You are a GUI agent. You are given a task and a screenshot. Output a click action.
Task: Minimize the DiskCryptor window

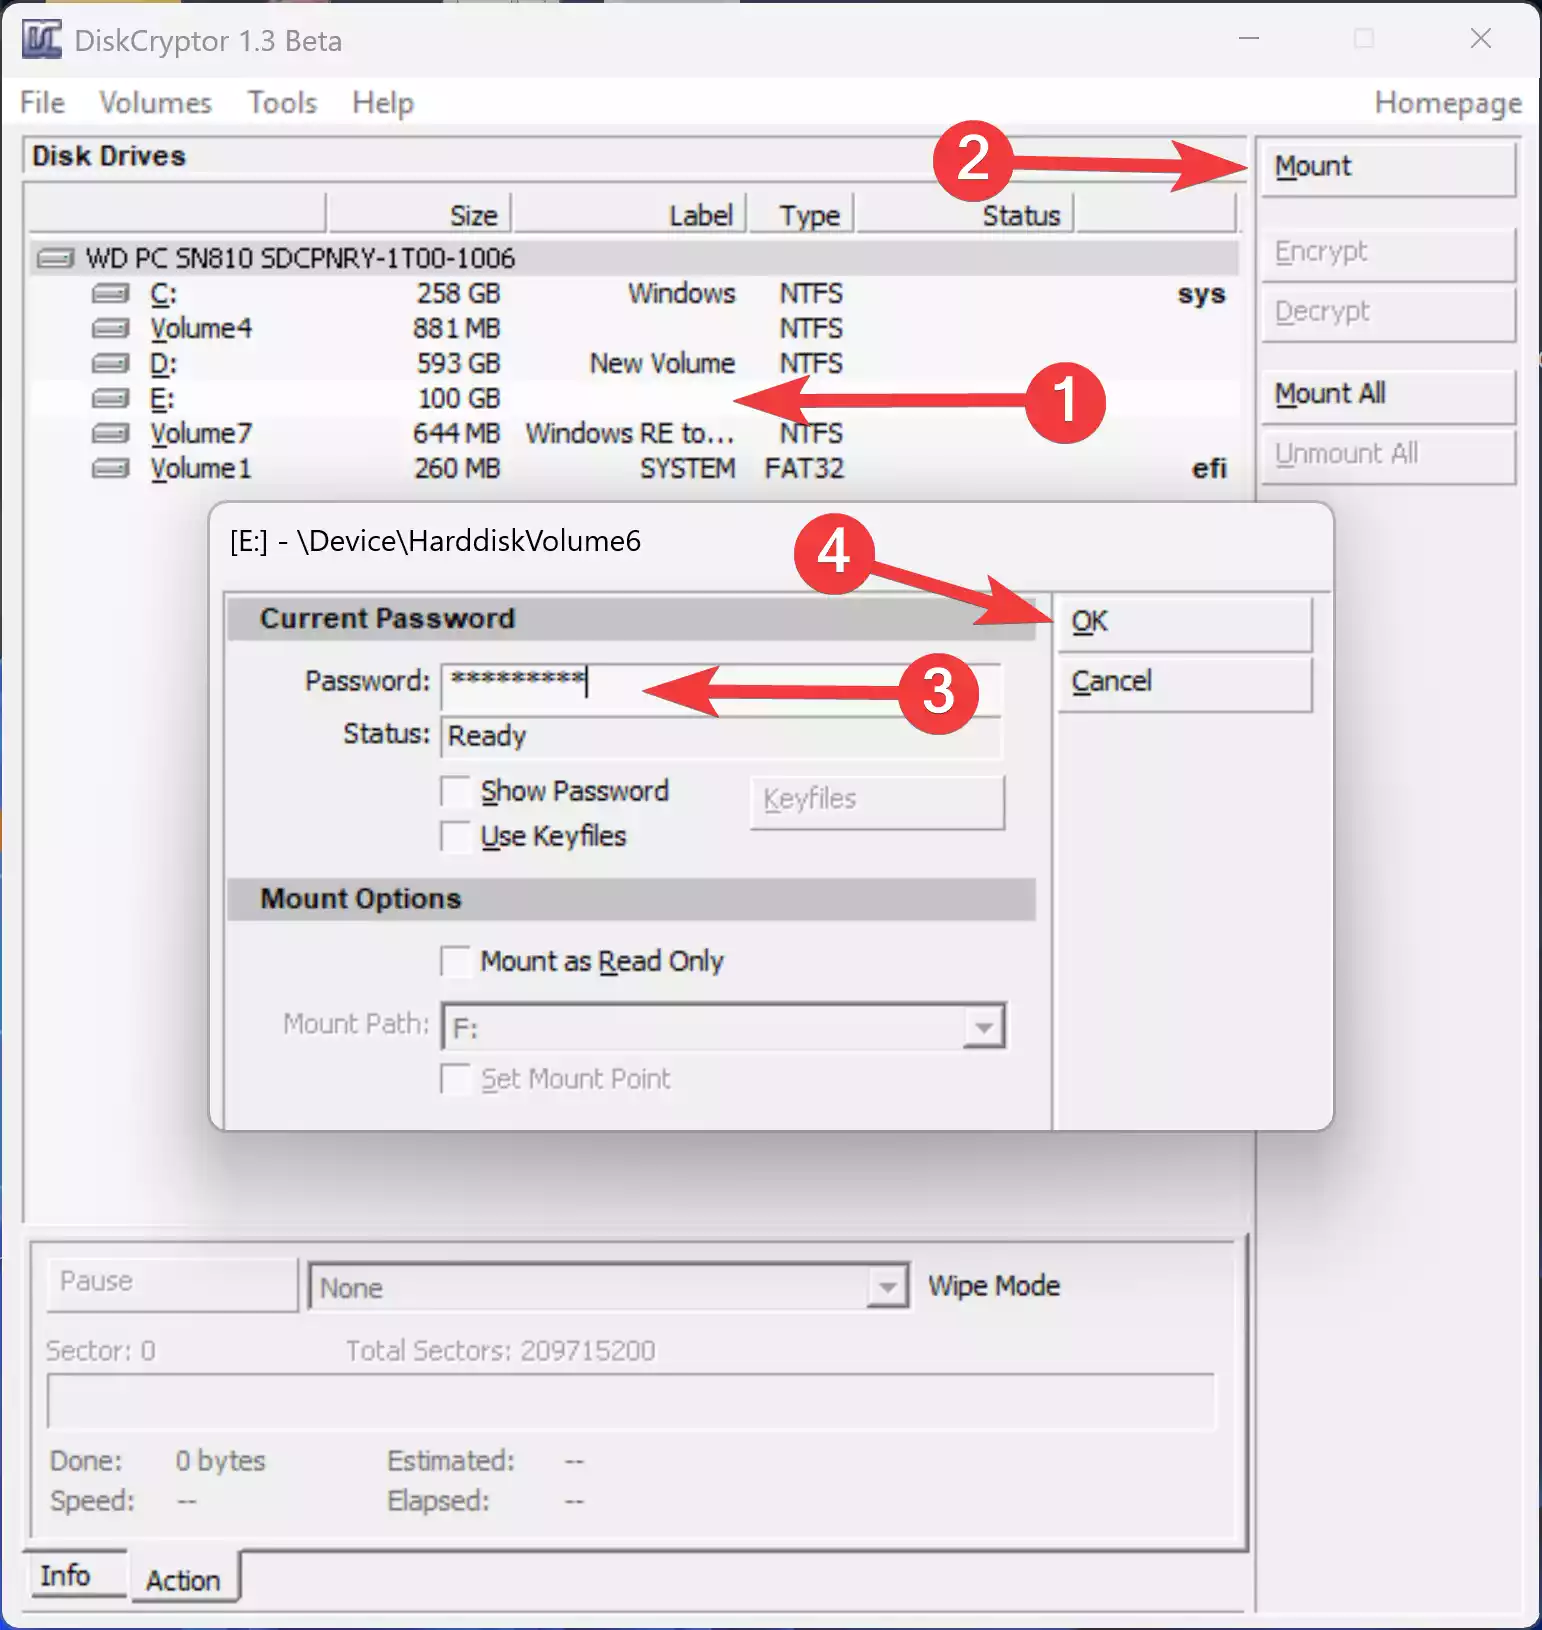point(1249,39)
